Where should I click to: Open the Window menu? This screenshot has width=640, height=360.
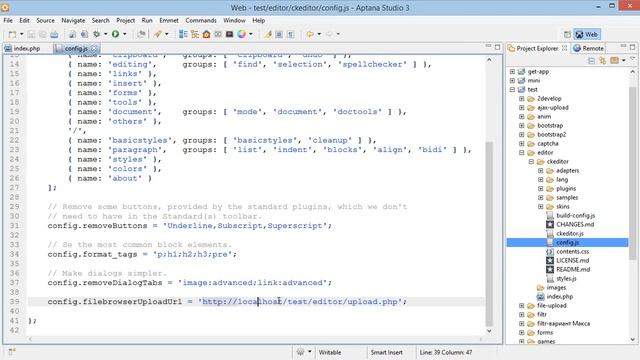pyautogui.click(x=234, y=20)
